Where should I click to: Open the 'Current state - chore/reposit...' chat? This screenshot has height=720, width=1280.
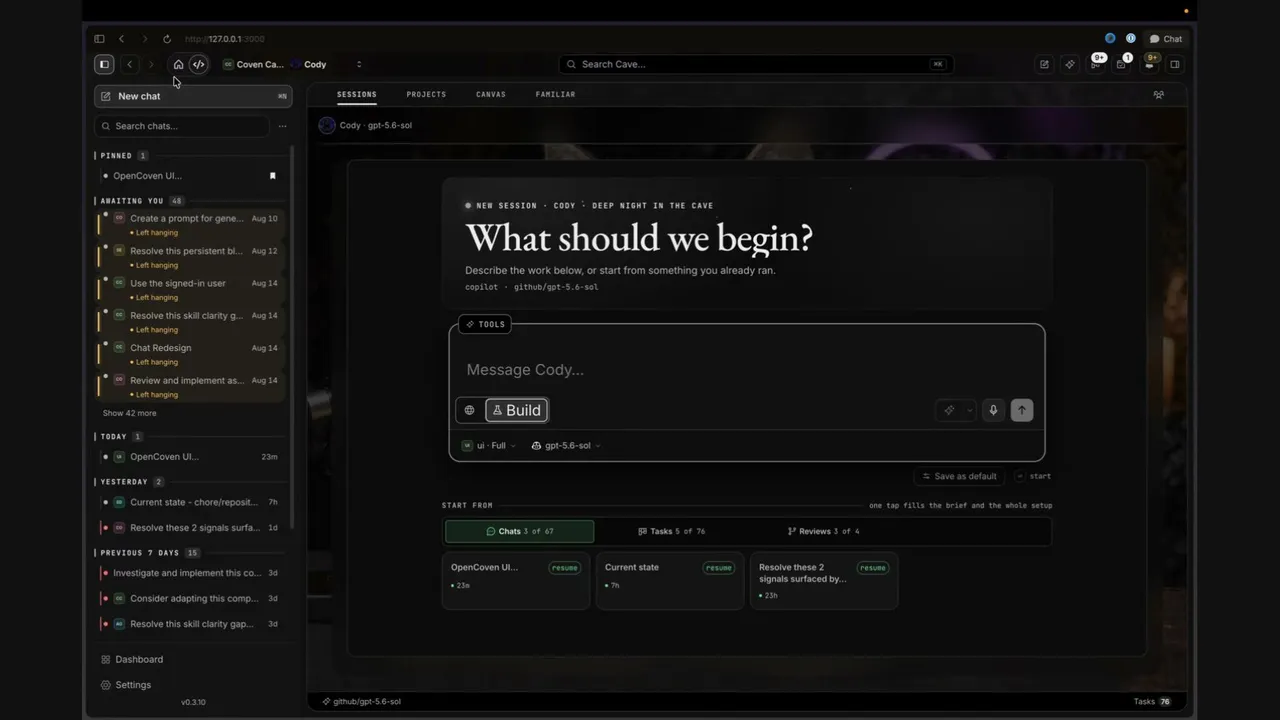[190, 502]
